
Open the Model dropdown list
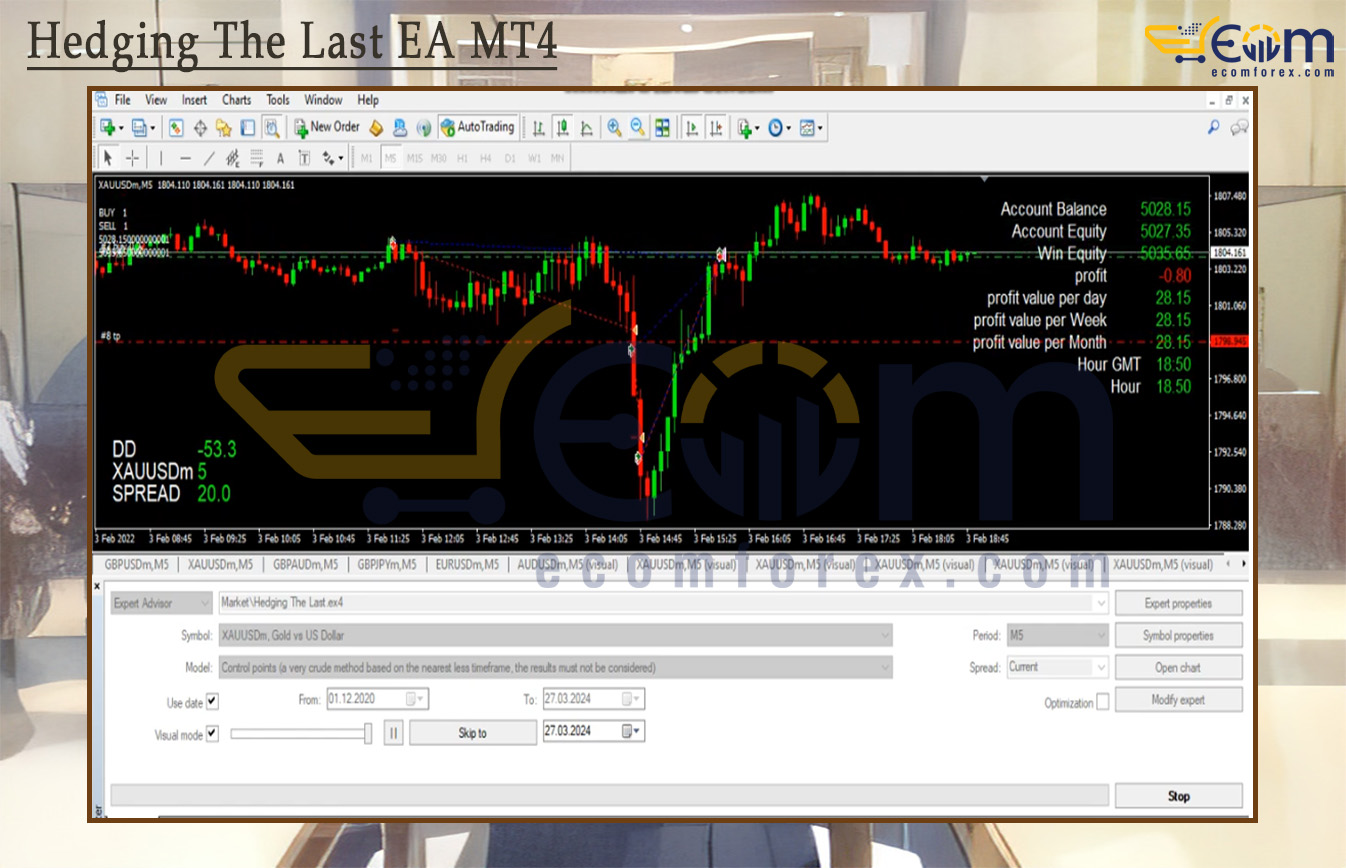click(886, 667)
